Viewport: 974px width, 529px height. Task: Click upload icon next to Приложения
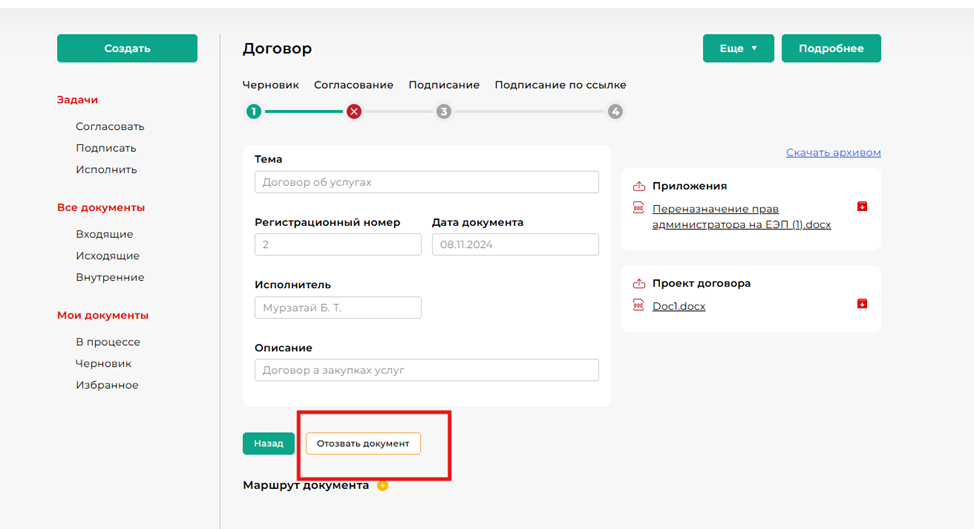(x=639, y=186)
